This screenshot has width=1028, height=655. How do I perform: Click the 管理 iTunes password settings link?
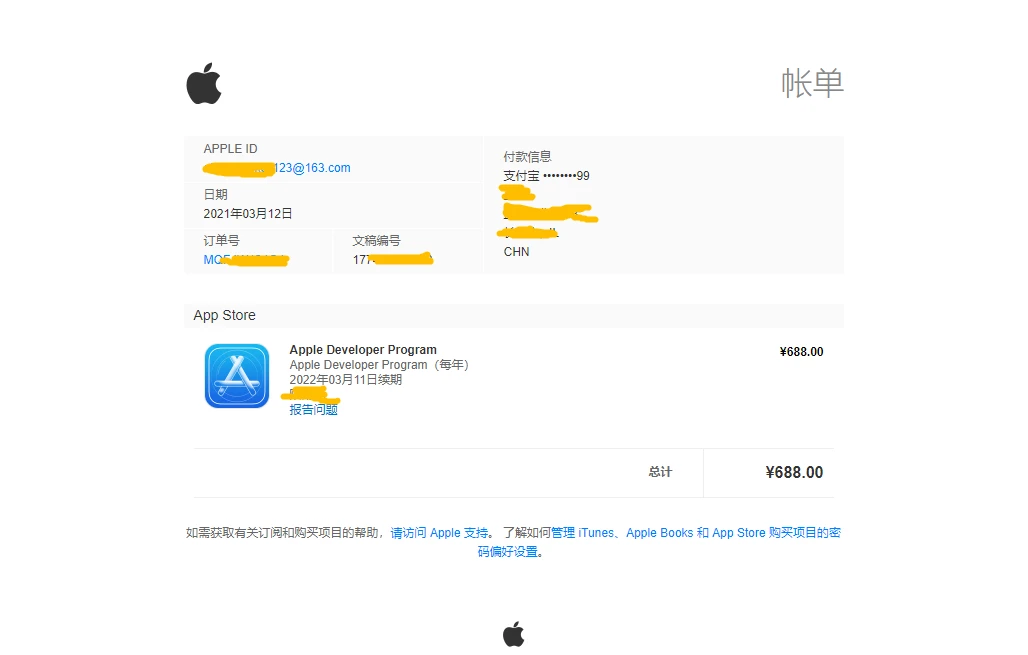[x=696, y=533]
